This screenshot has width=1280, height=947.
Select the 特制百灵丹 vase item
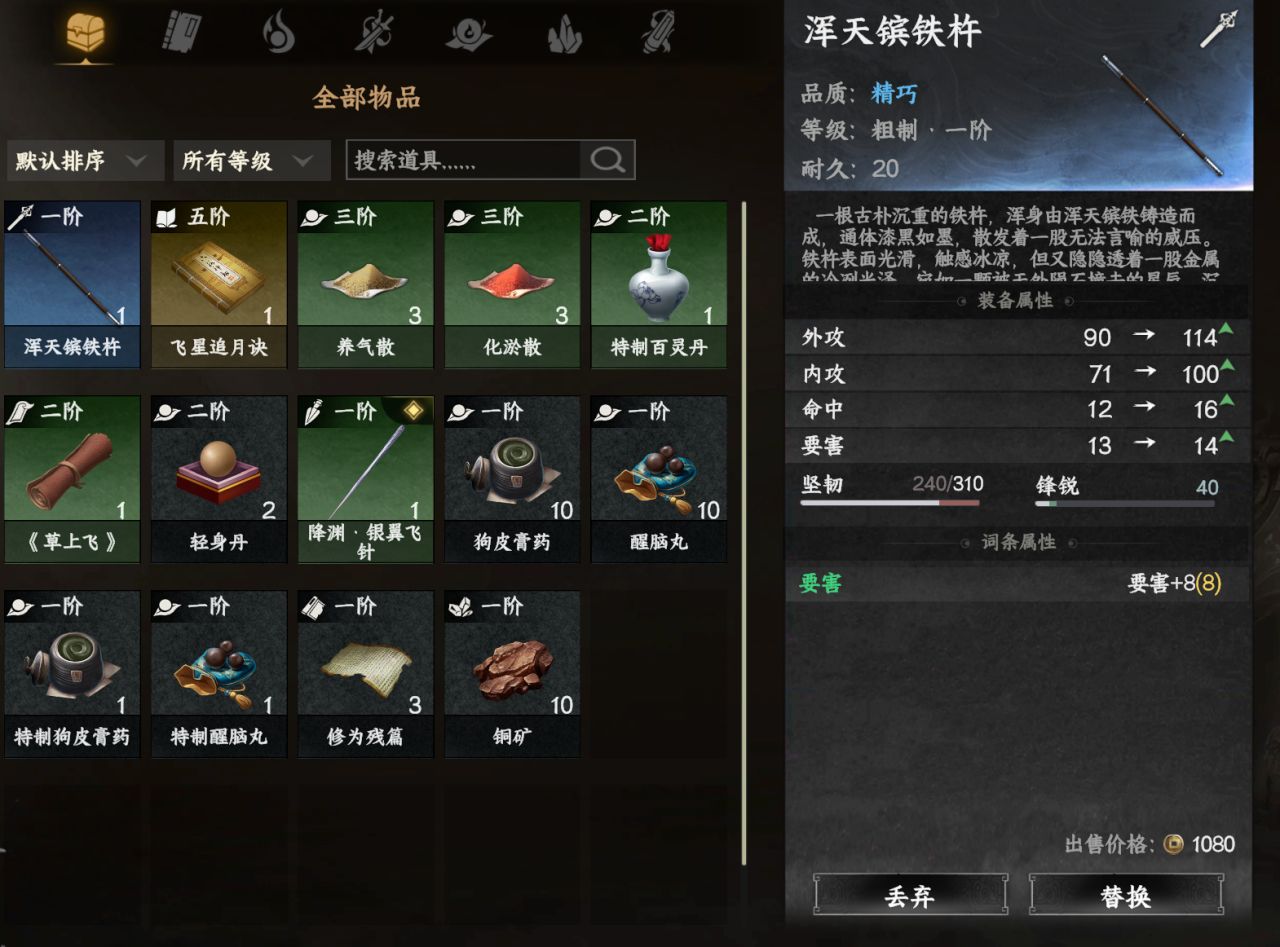pyautogui.click(x=659, y=285)
